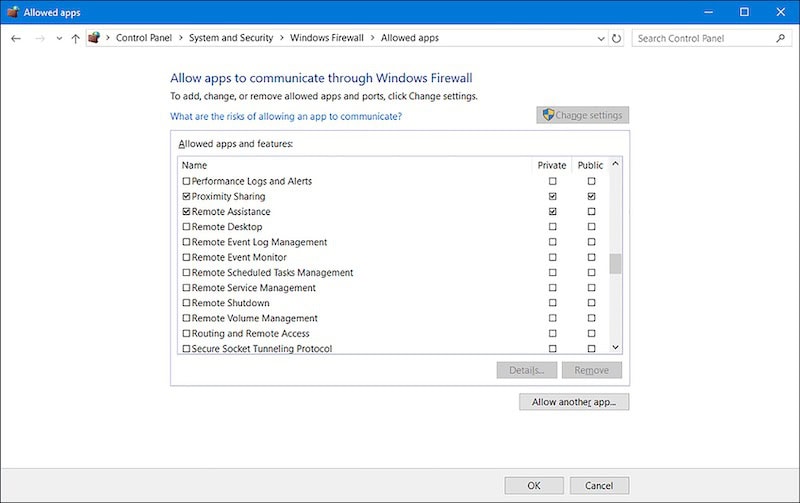
Task: Navigate to Control Panel breadcrumb
Action: pyautogui.click(x=144, y=38)
